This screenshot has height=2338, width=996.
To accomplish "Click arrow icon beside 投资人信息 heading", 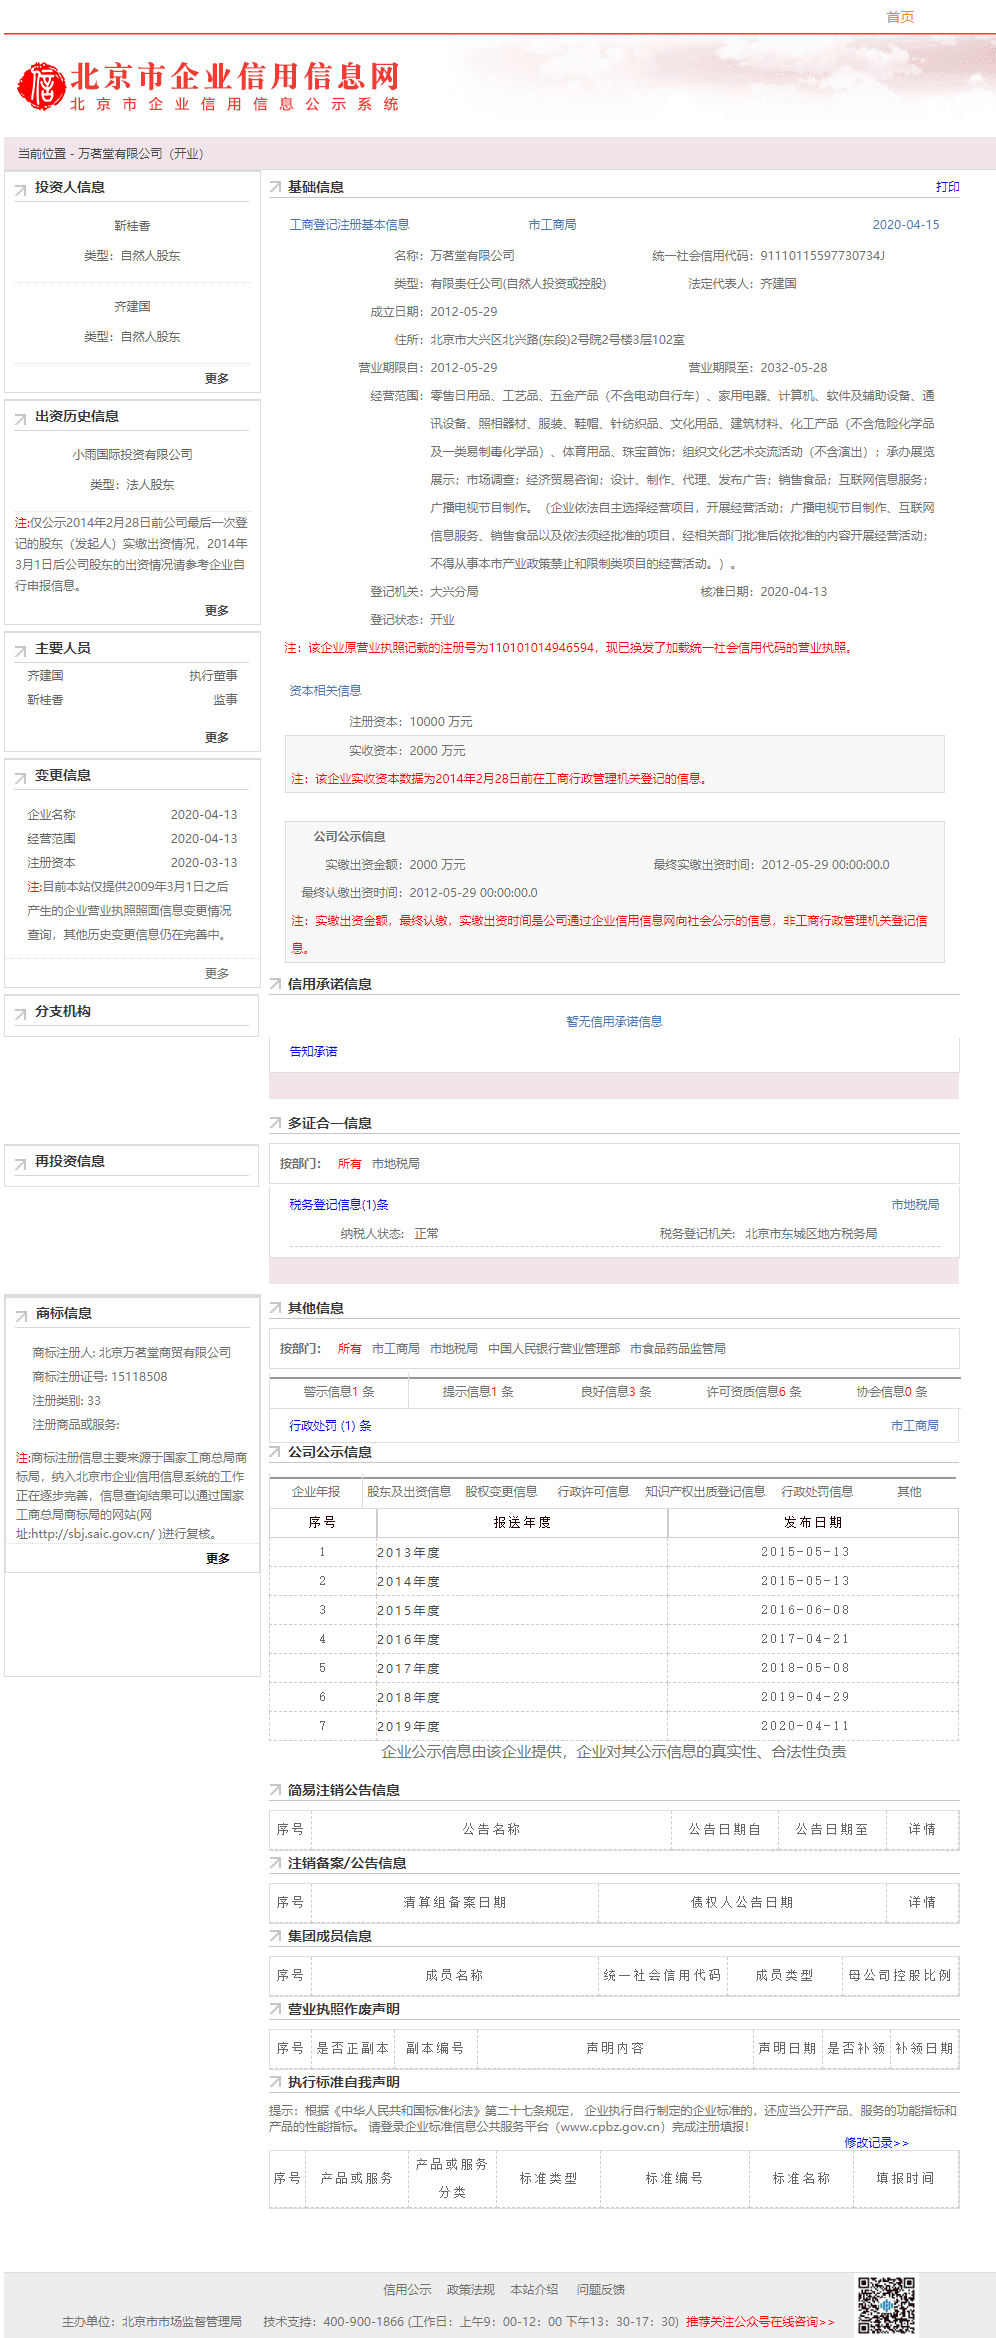I will click(x=20, y=189).
